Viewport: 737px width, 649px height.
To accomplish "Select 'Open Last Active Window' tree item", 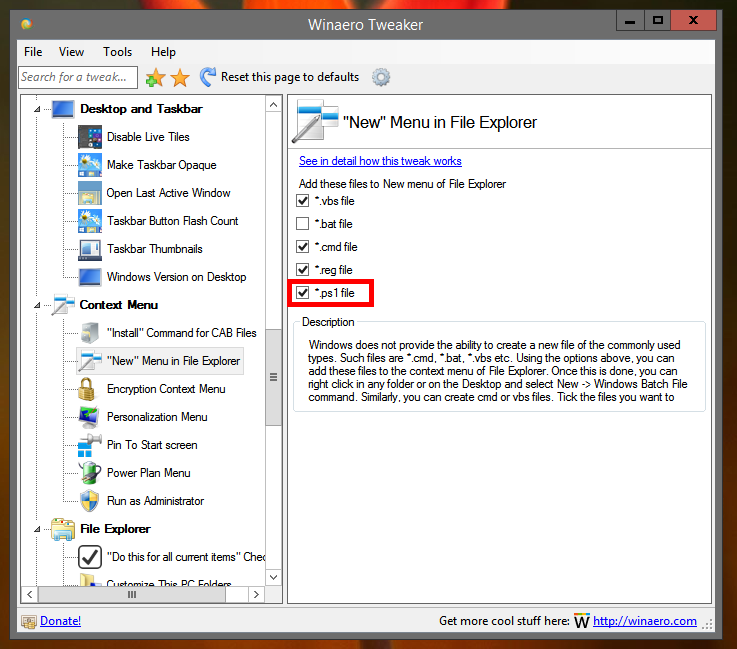I will [x=168, y=193].
